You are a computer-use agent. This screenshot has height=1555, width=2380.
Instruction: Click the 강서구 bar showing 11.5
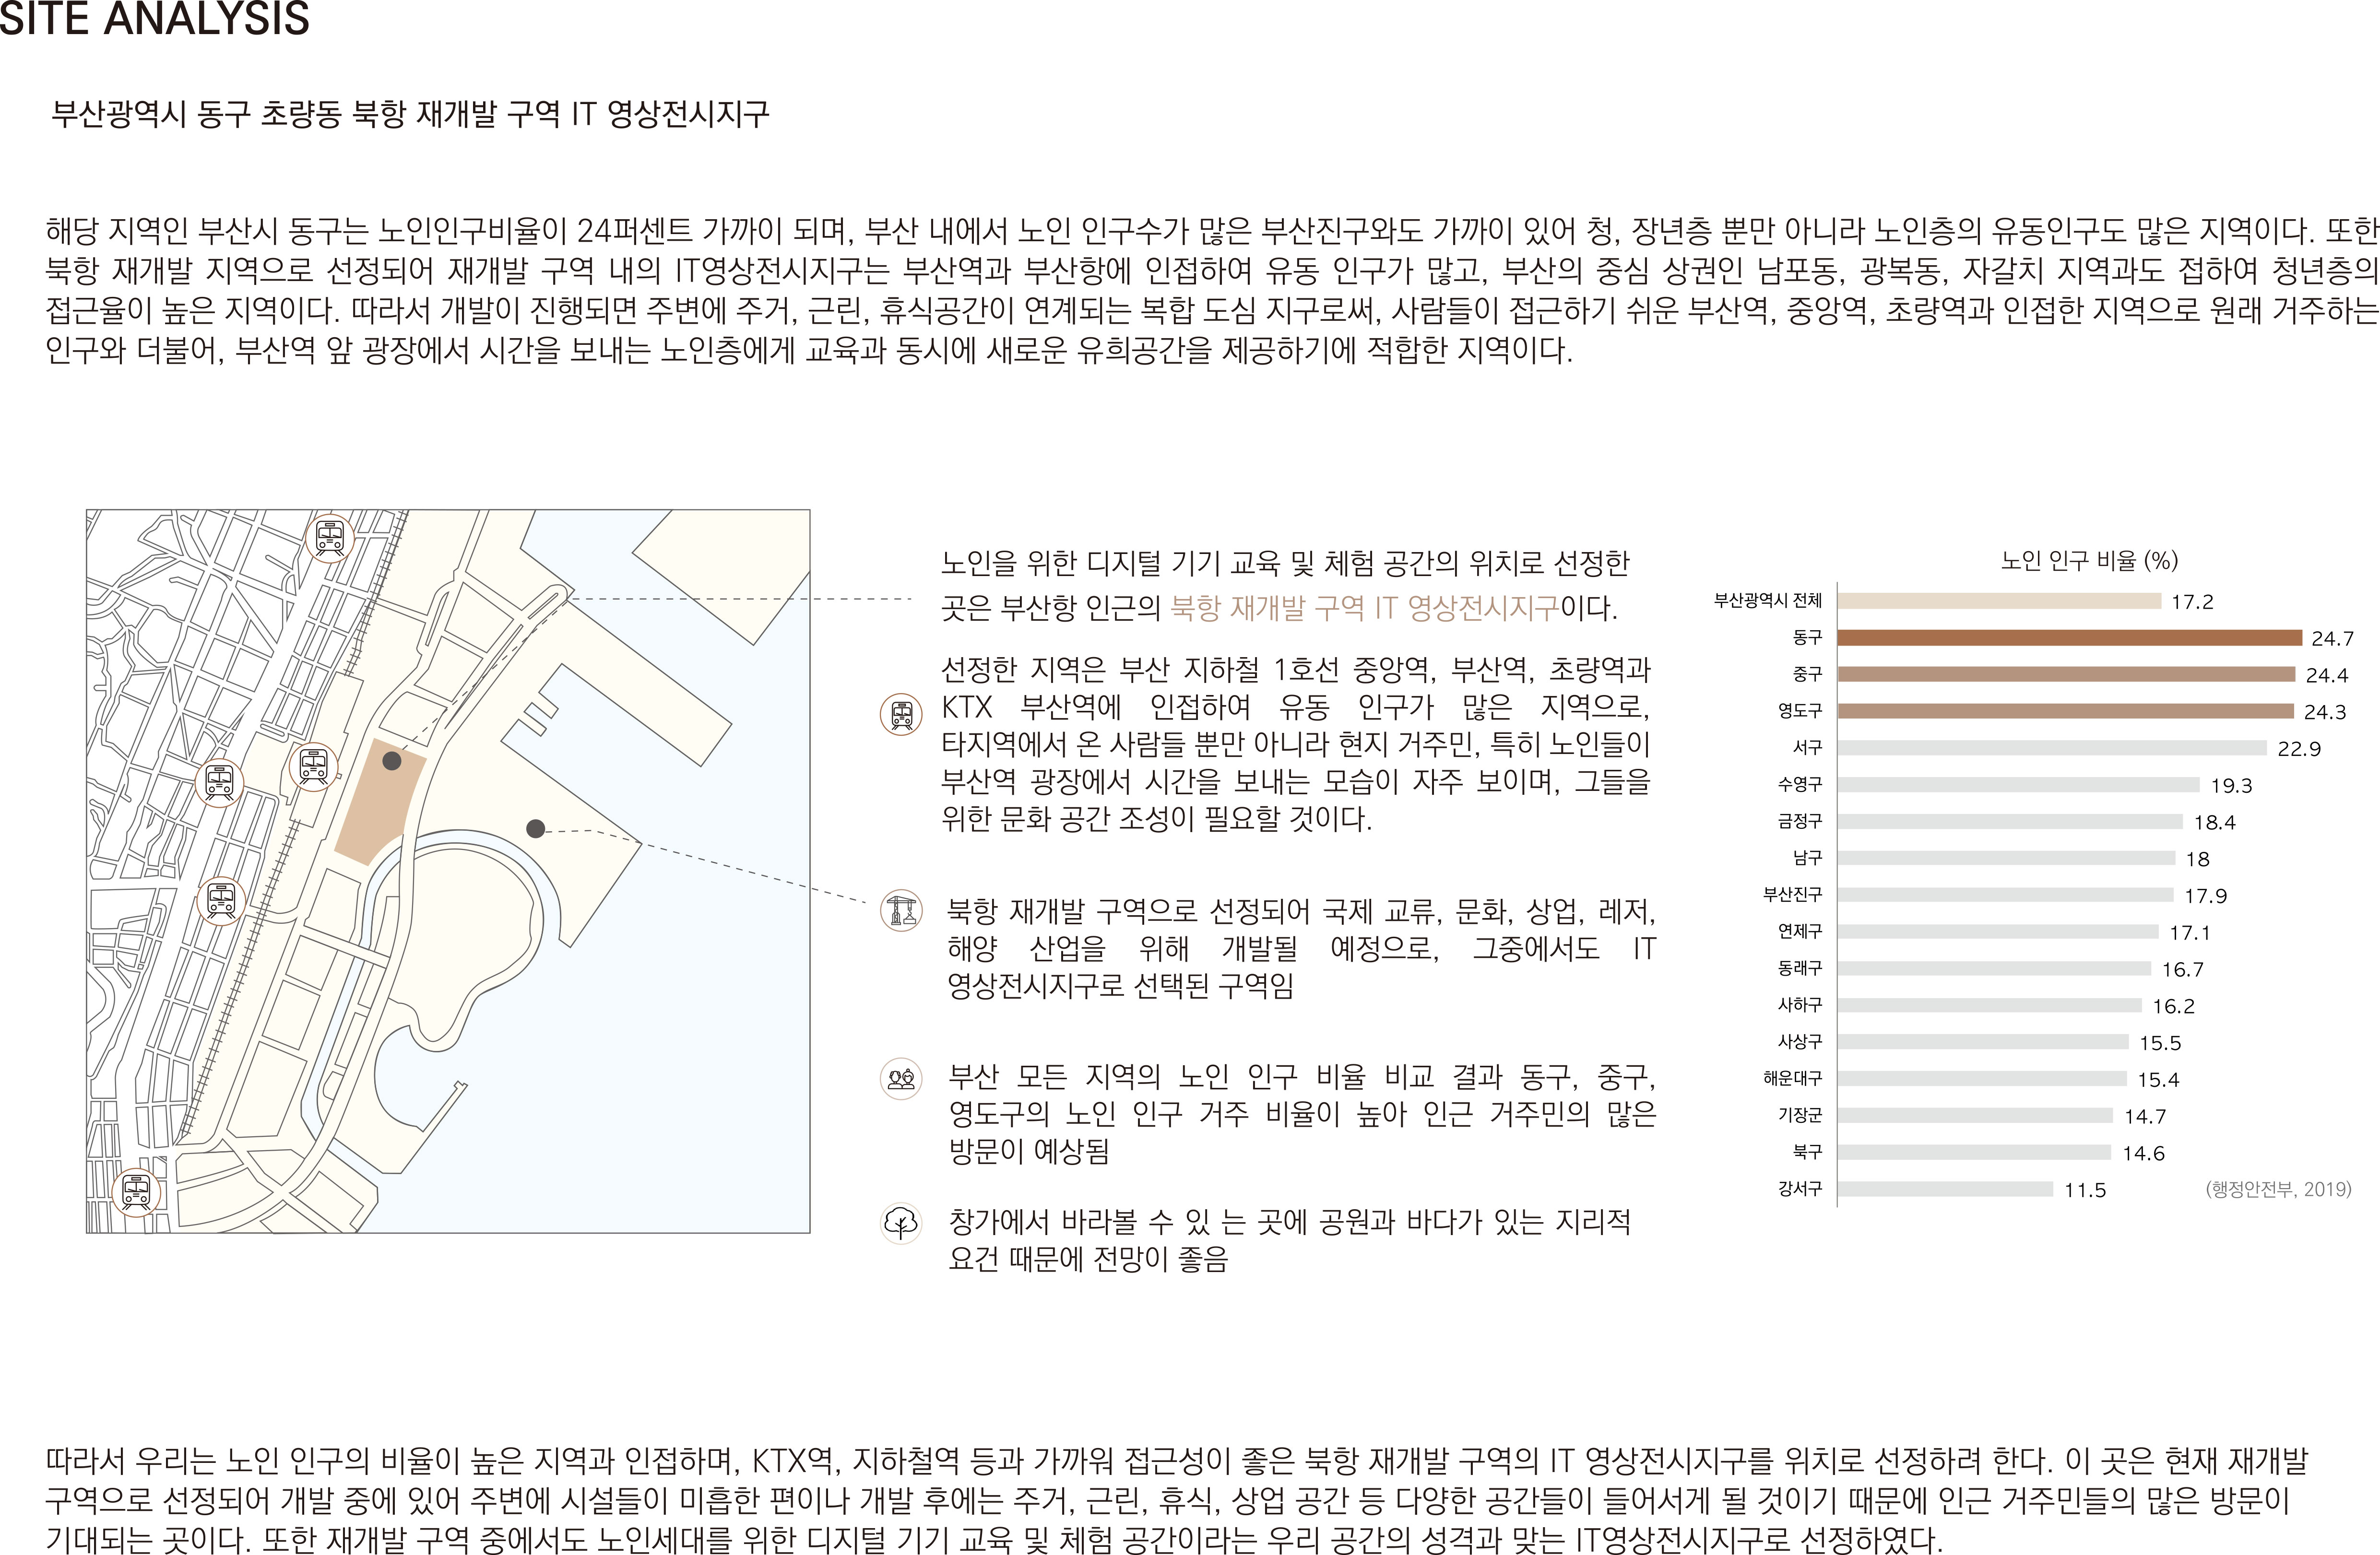pos(1945,1189)
